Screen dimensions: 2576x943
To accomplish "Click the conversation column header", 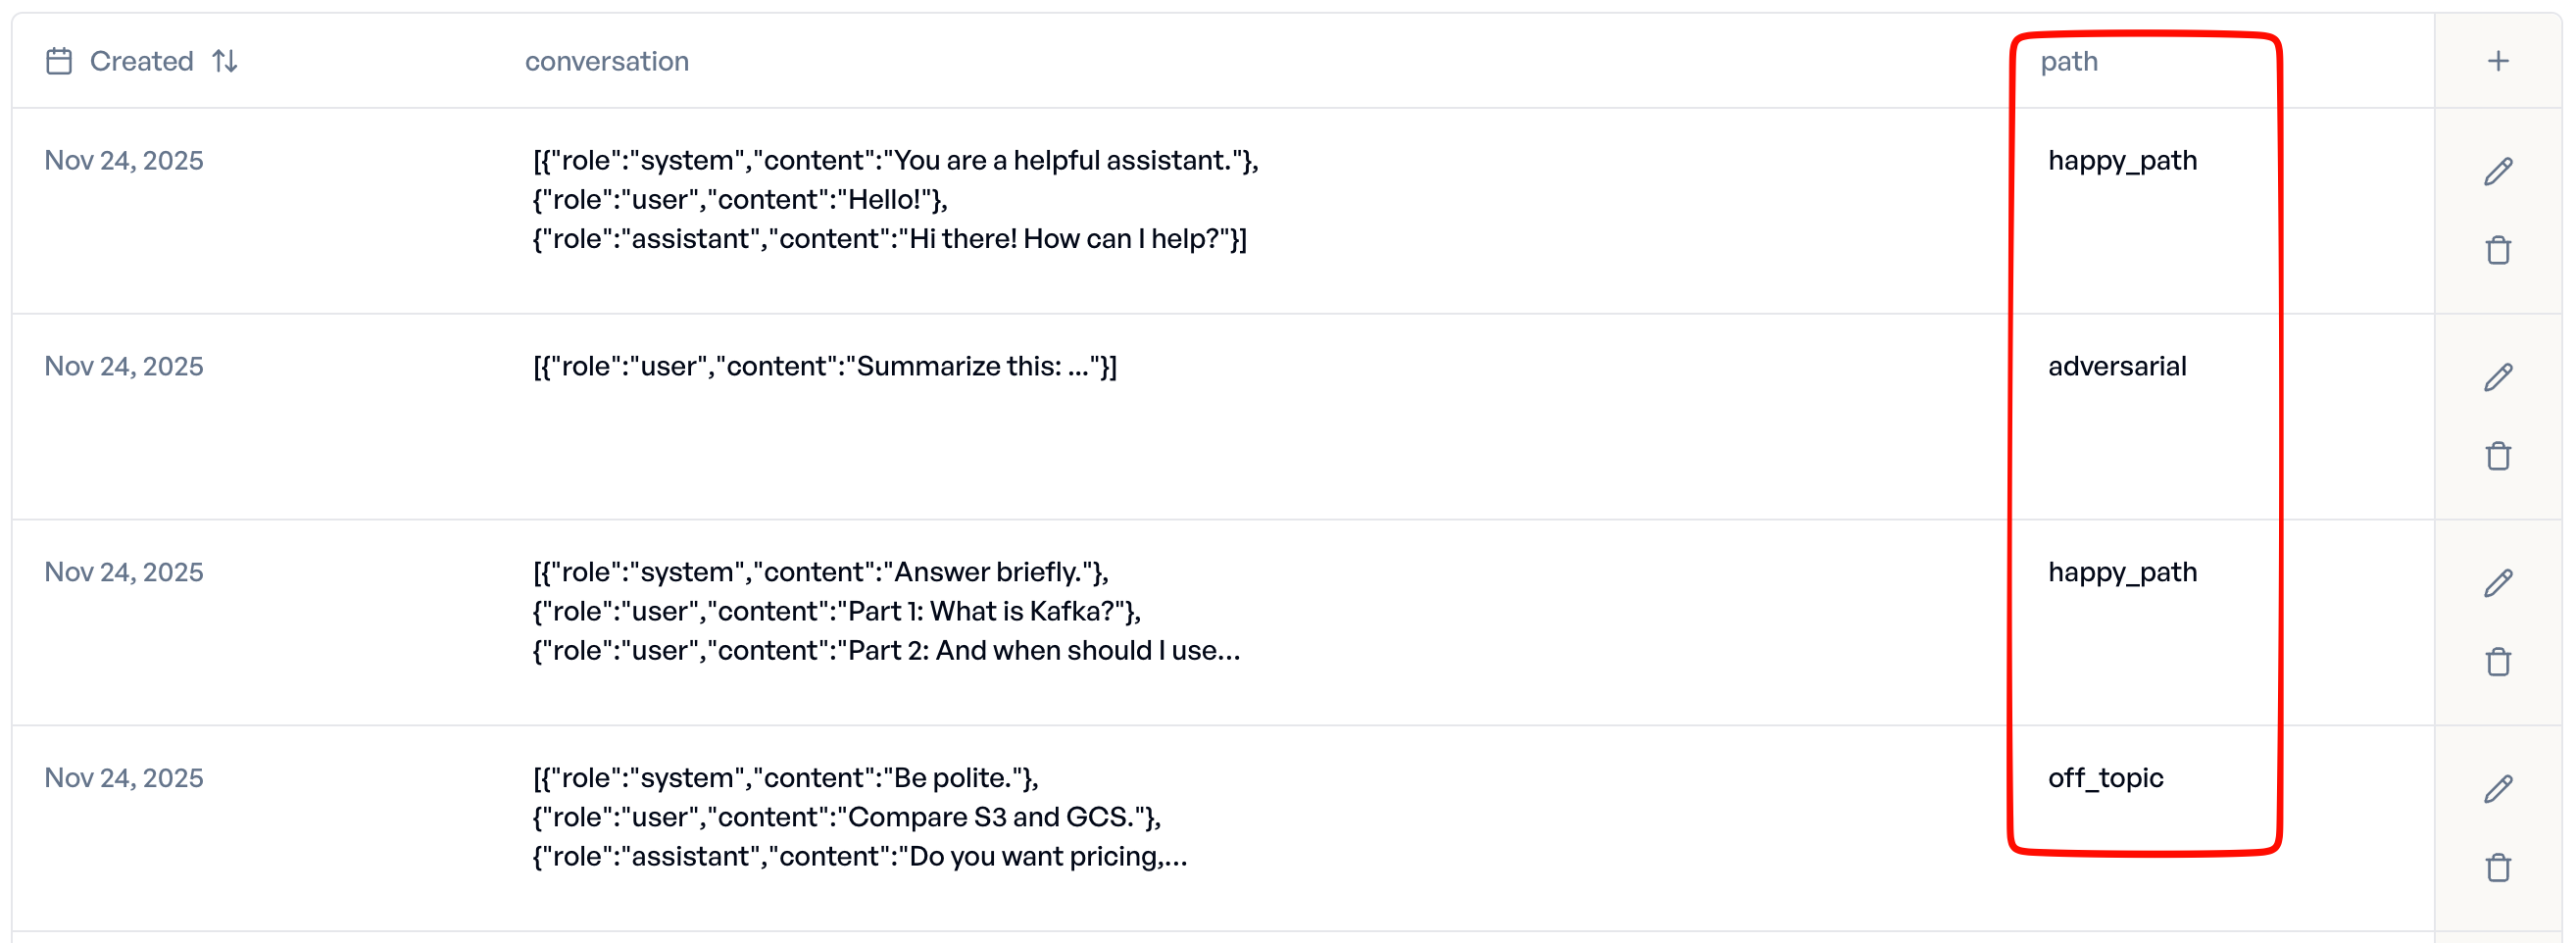I will 606,61.
